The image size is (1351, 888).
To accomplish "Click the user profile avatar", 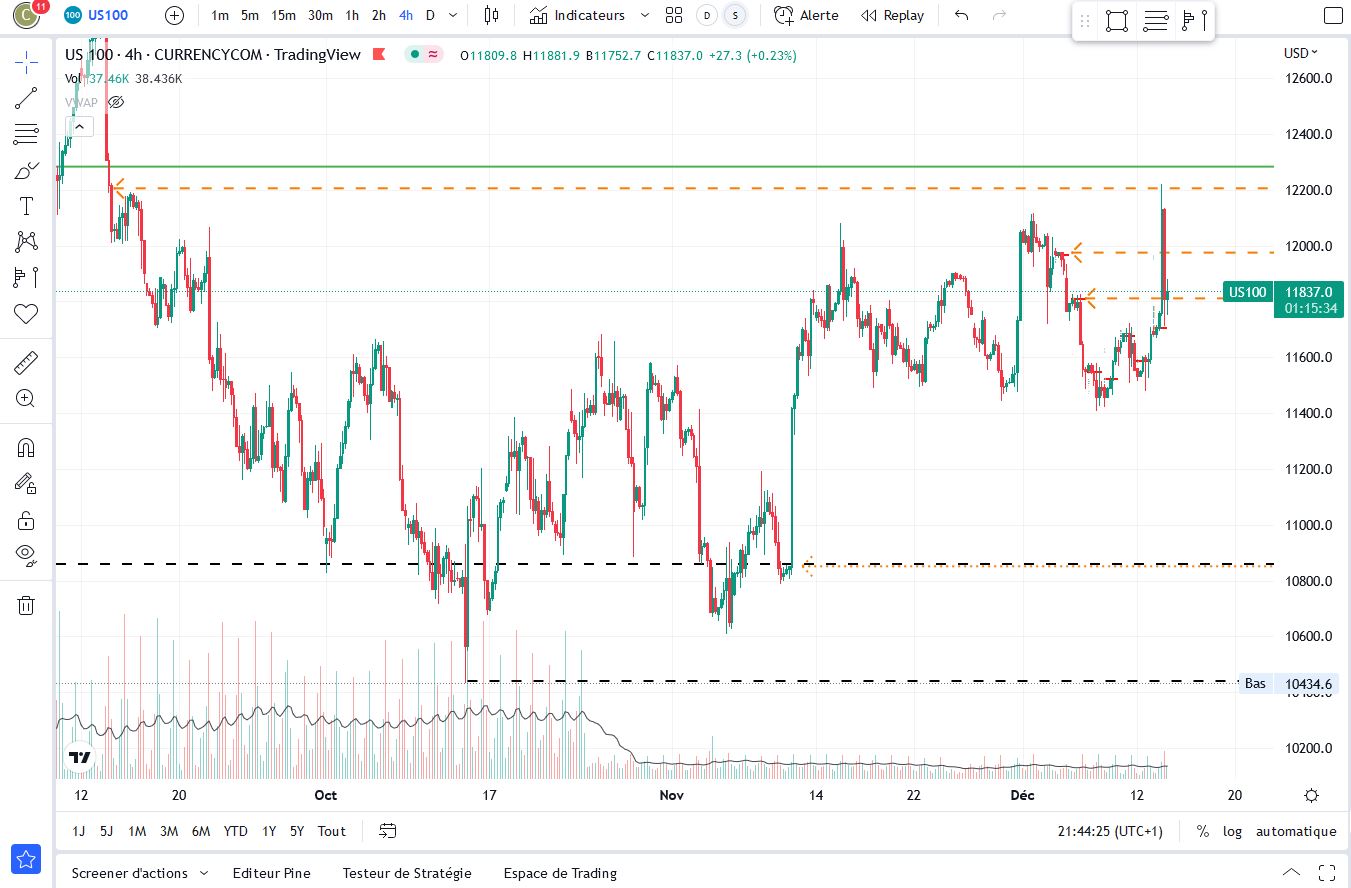I will [25, 15].
